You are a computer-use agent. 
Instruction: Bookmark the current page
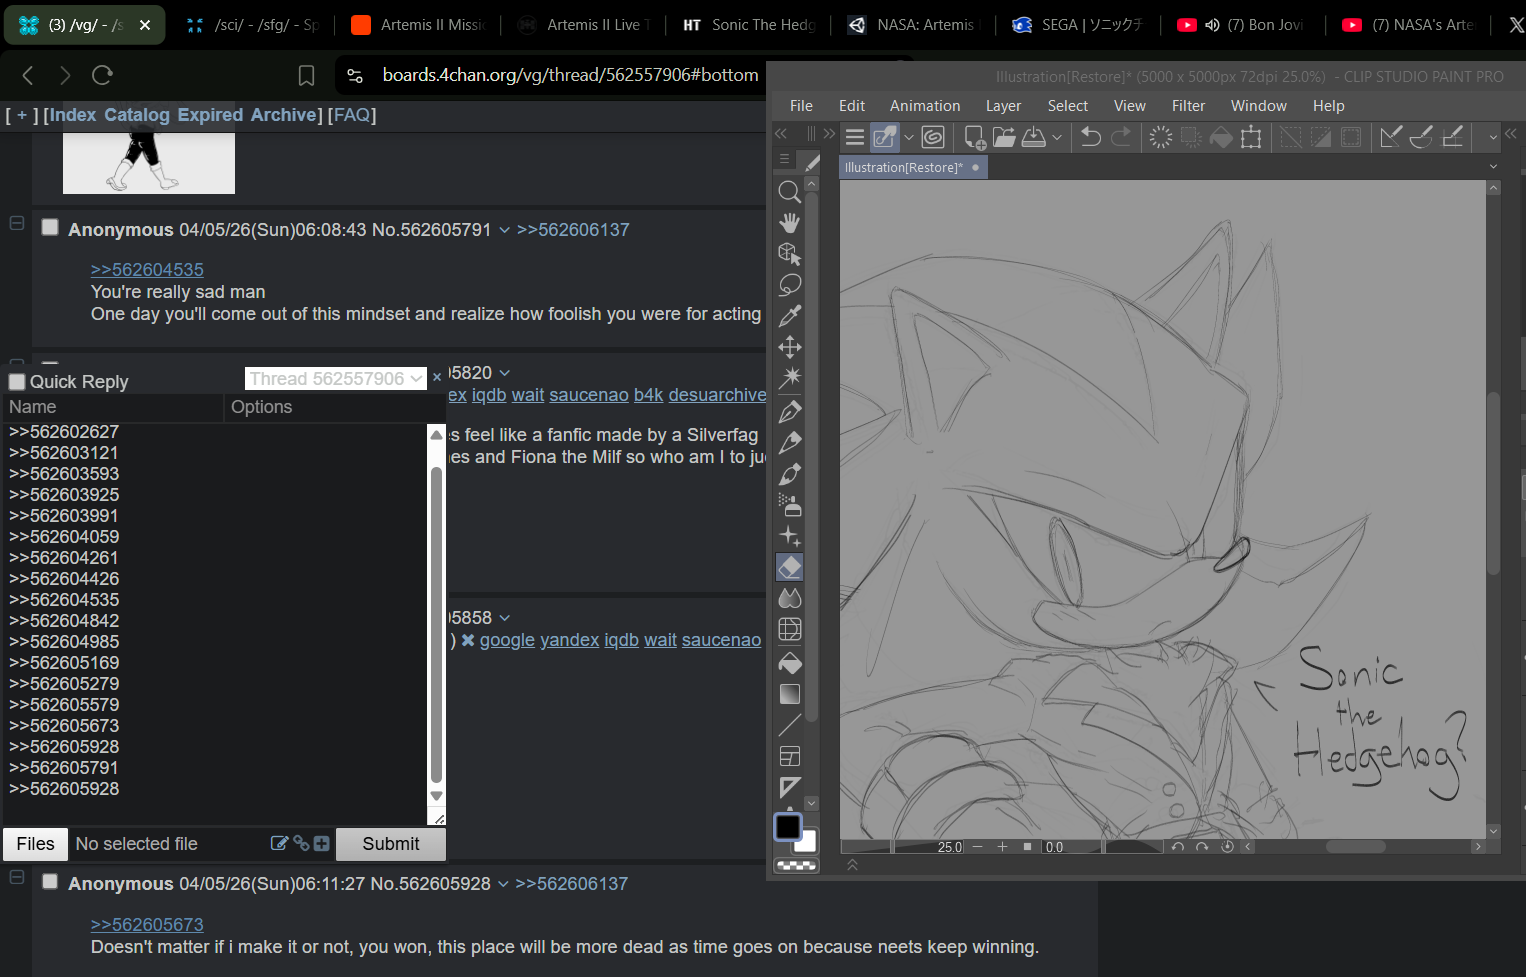(307, 75)
